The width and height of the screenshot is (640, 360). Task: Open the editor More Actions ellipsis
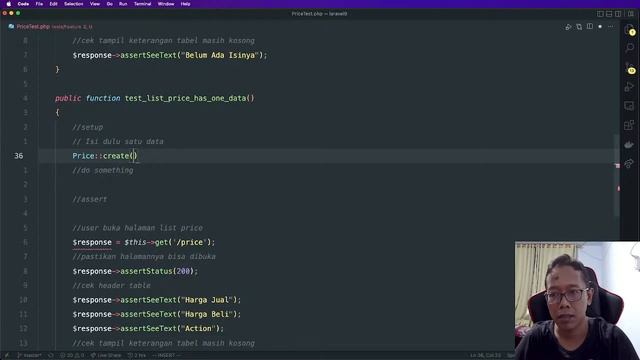611,27
